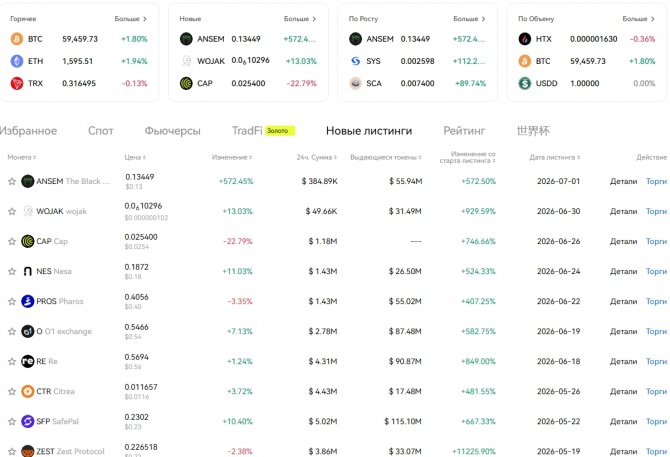Click the BTC icon in По Объему card
Image resolution: width=670 pixels, height=457 pixels.
pyautogui.click(x=525, y=61)
